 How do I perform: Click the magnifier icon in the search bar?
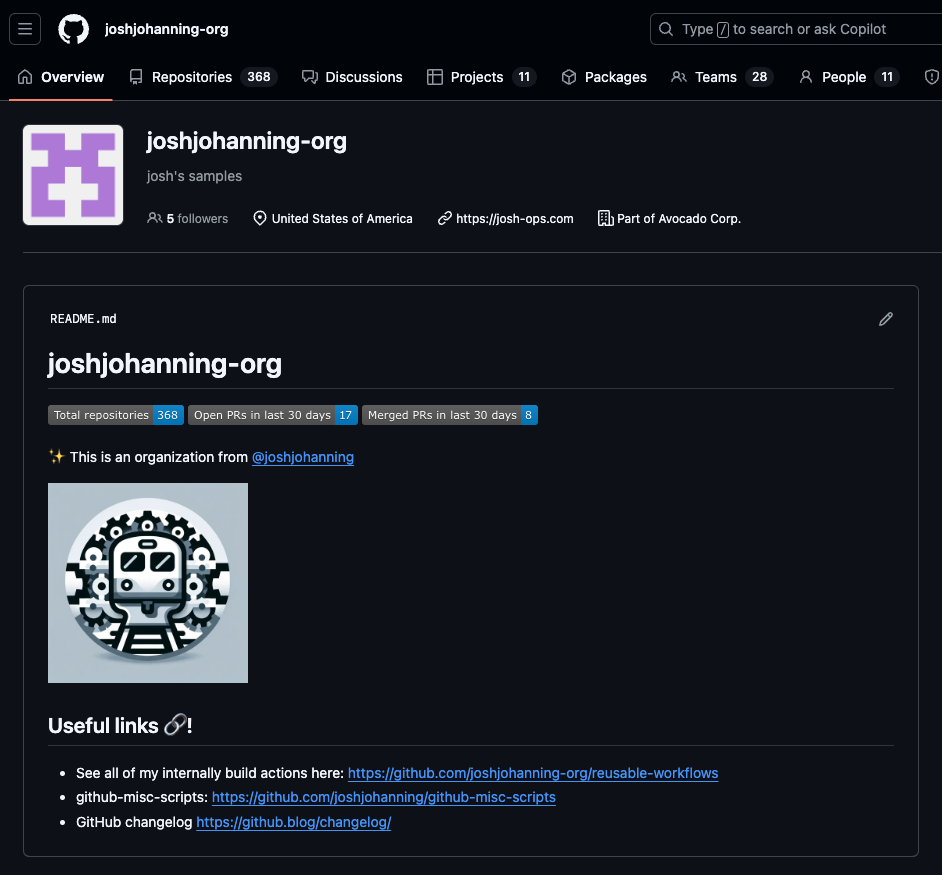click(x=667, y=29)
